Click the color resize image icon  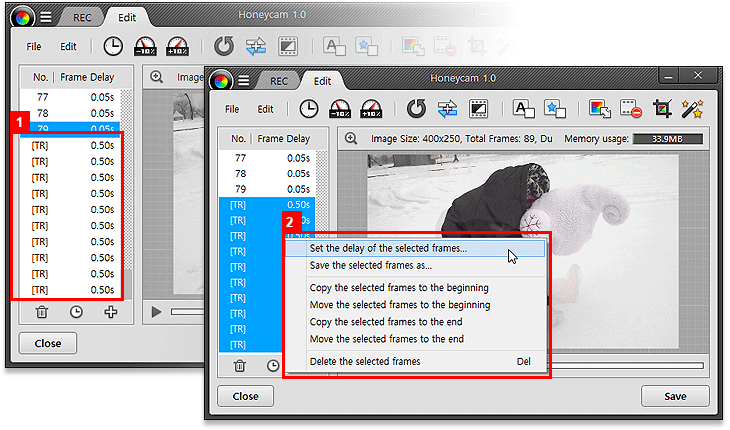coord(600,109)
